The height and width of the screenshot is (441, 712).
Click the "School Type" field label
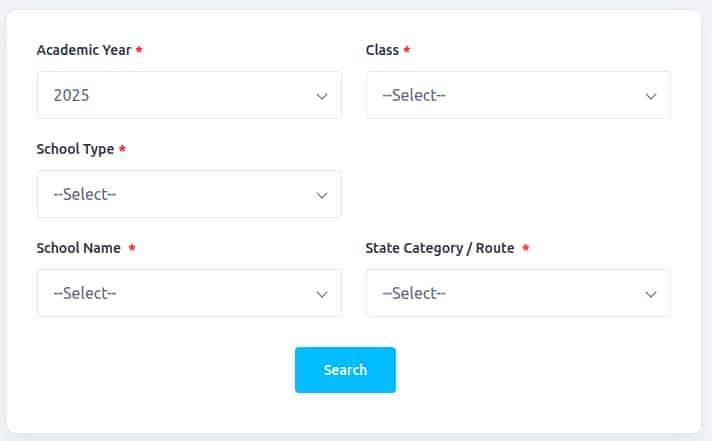pyautogui.click(x=75, y=149)
